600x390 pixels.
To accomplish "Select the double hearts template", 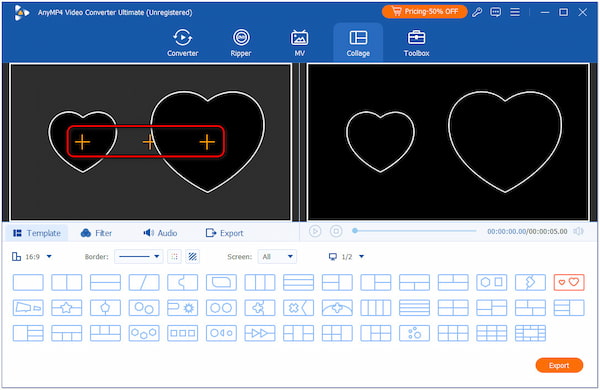I will click(x=569, y=282).
